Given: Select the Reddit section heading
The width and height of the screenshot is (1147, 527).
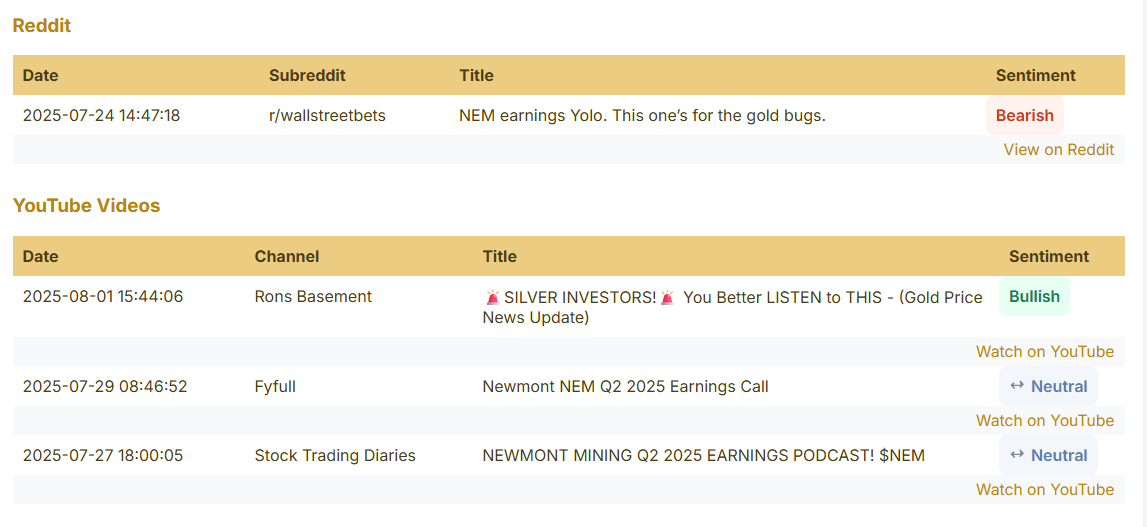Looking at the screenshot, I should point(42,26).
